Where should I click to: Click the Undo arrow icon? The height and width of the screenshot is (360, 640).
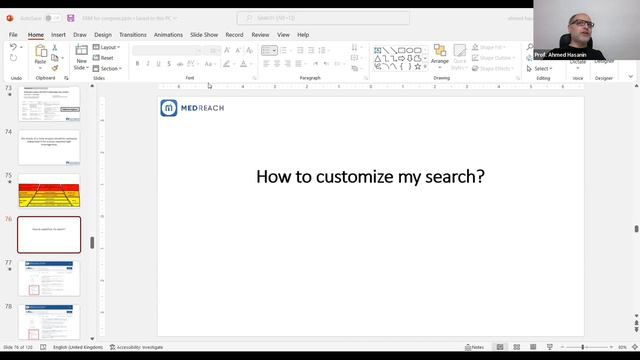(x=13, y=47)
